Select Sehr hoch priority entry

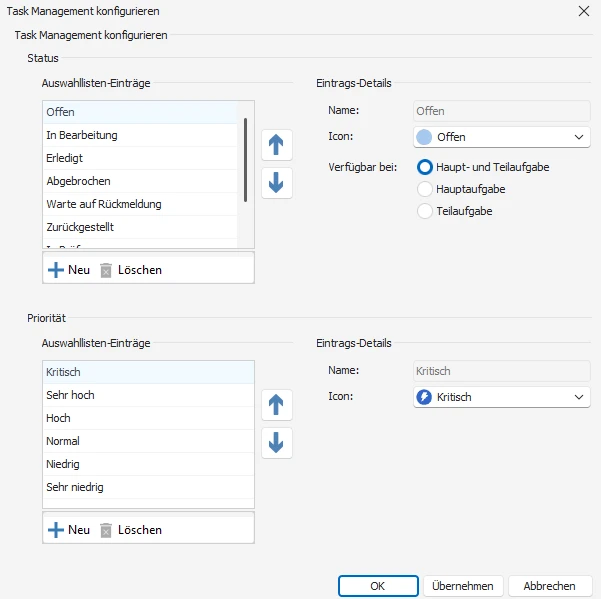point(148,395)
